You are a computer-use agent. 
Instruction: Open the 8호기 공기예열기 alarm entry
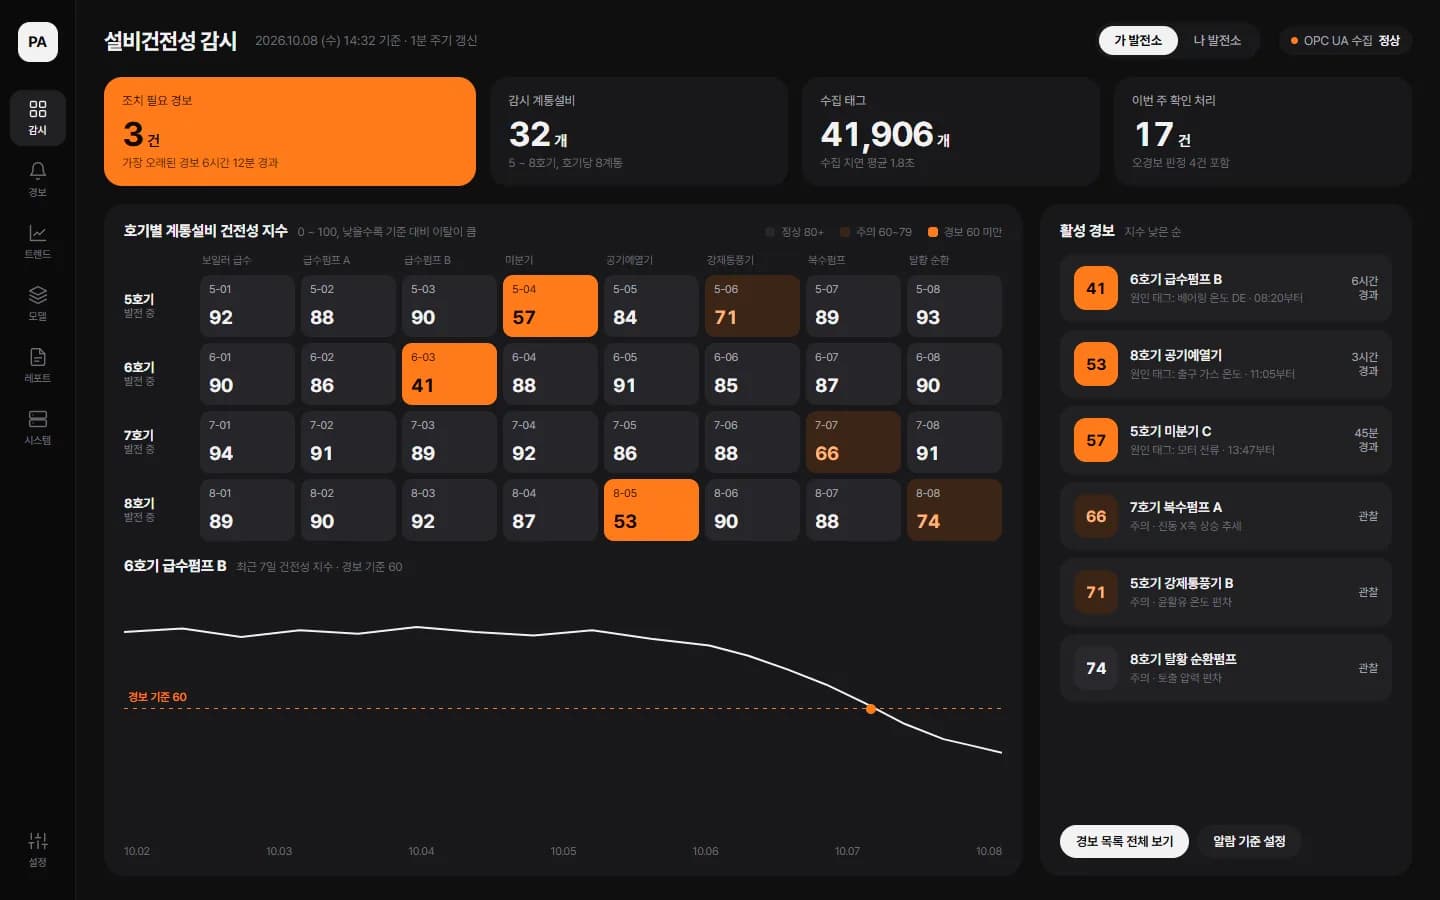[1226, 364]
